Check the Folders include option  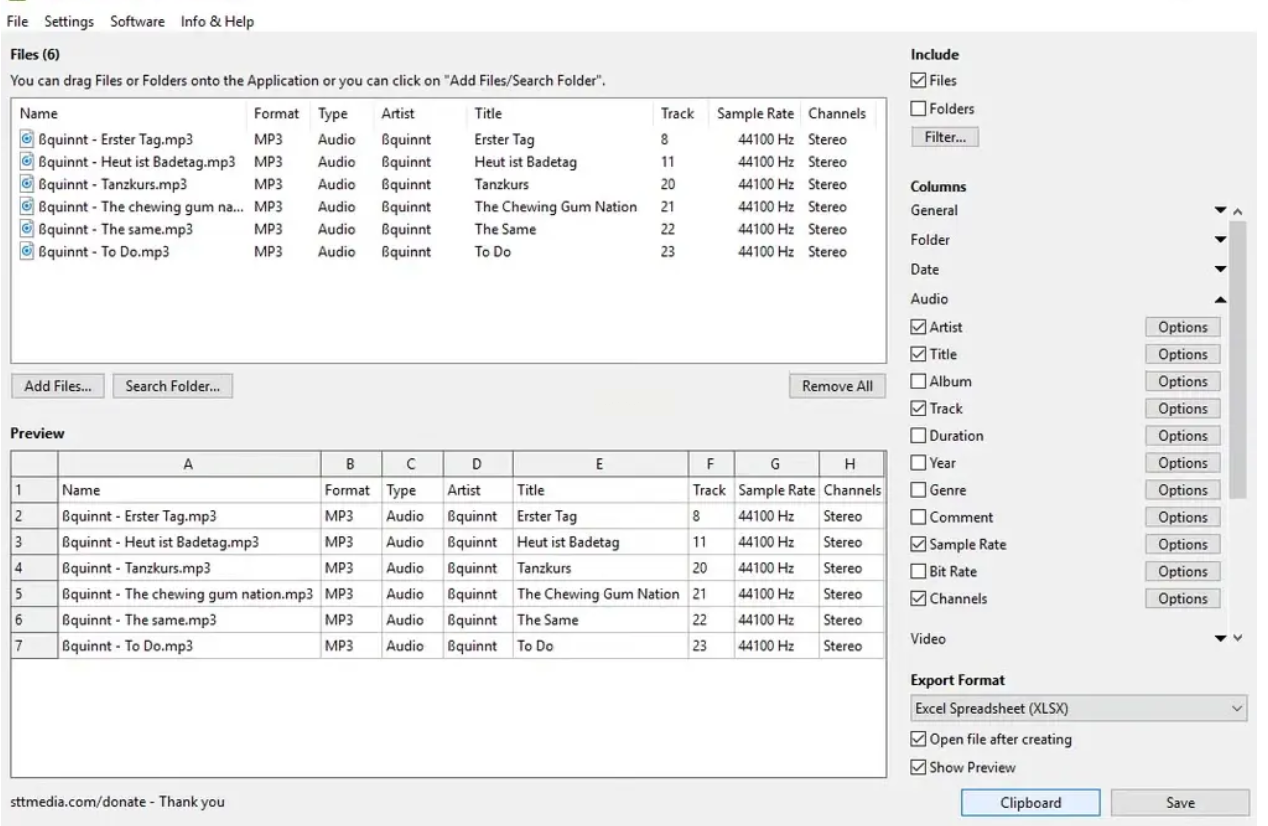point(918,109)
